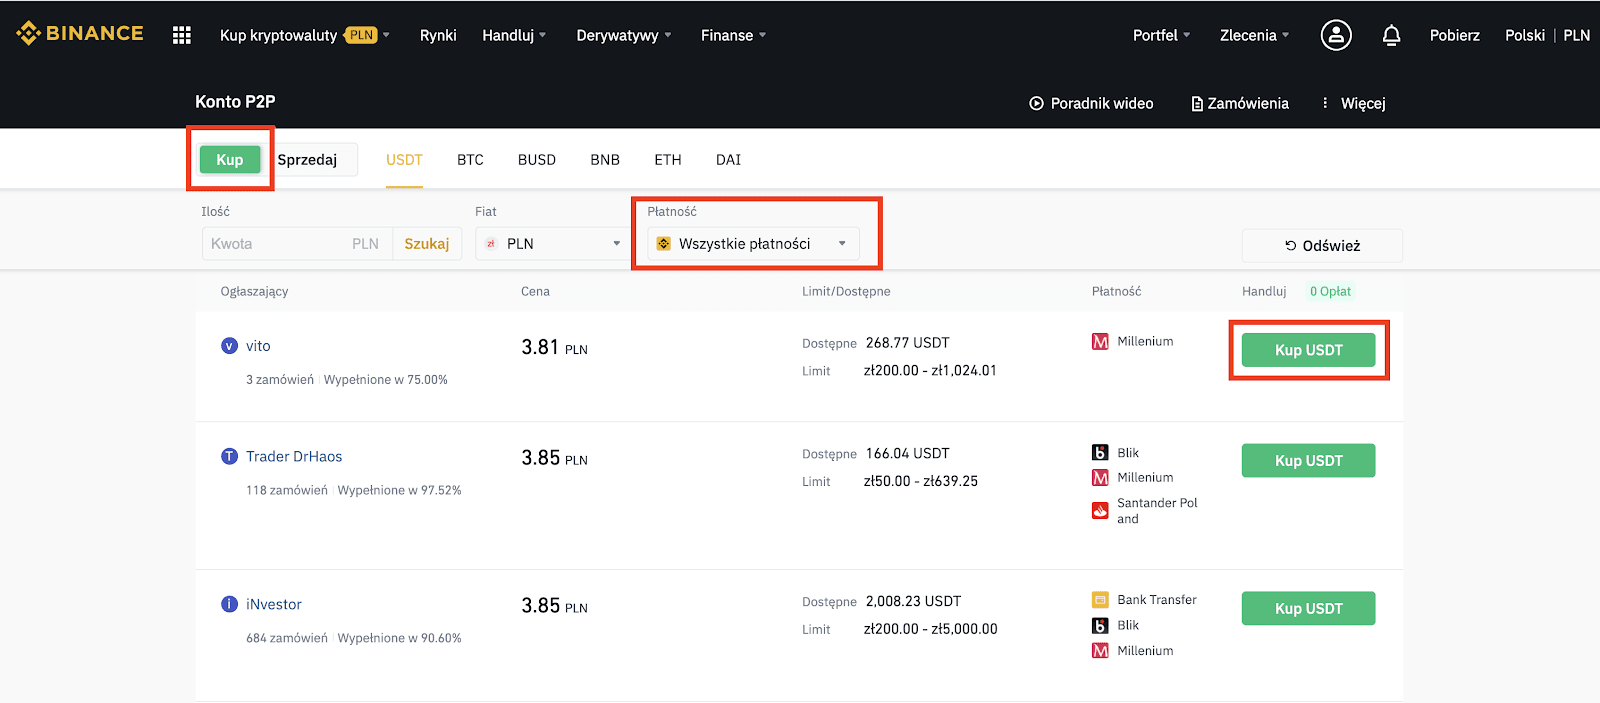Click the three-dot icon beside Więcej
1600x703 pixels.
(x=1325, y=103)
